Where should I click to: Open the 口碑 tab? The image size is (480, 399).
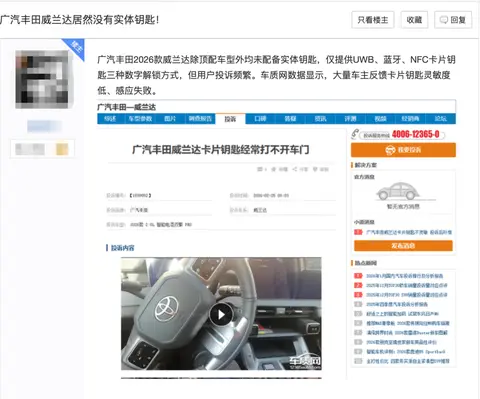point(260,119)
